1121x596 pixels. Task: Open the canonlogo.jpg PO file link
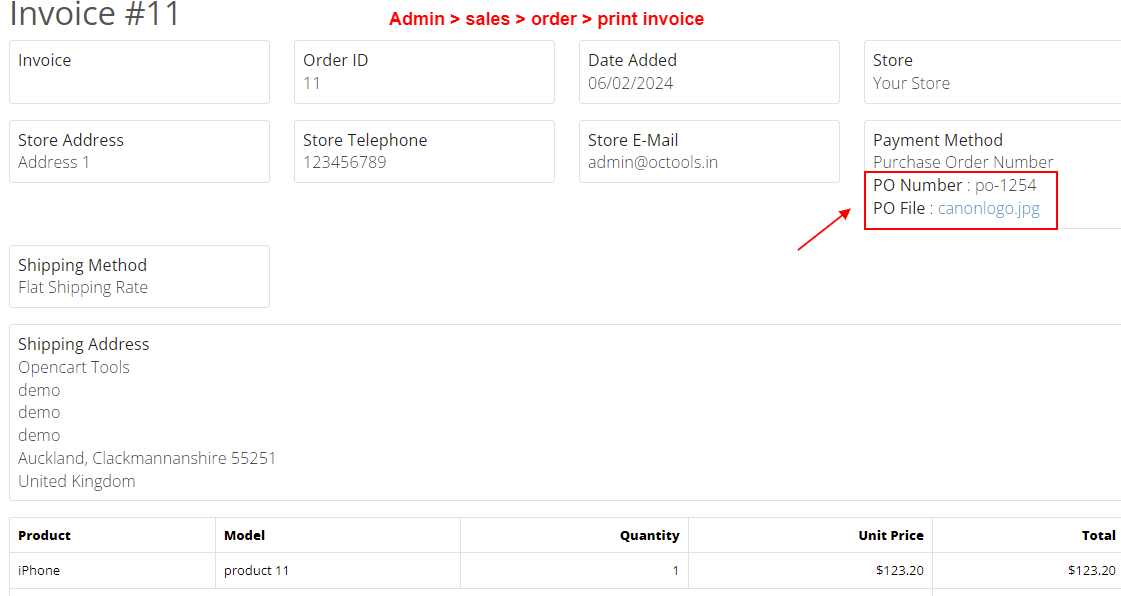989,209
